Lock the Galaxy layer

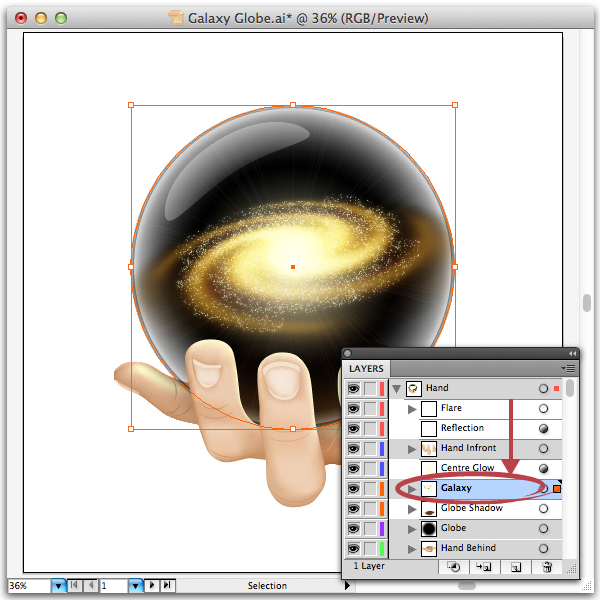point(370,489)
